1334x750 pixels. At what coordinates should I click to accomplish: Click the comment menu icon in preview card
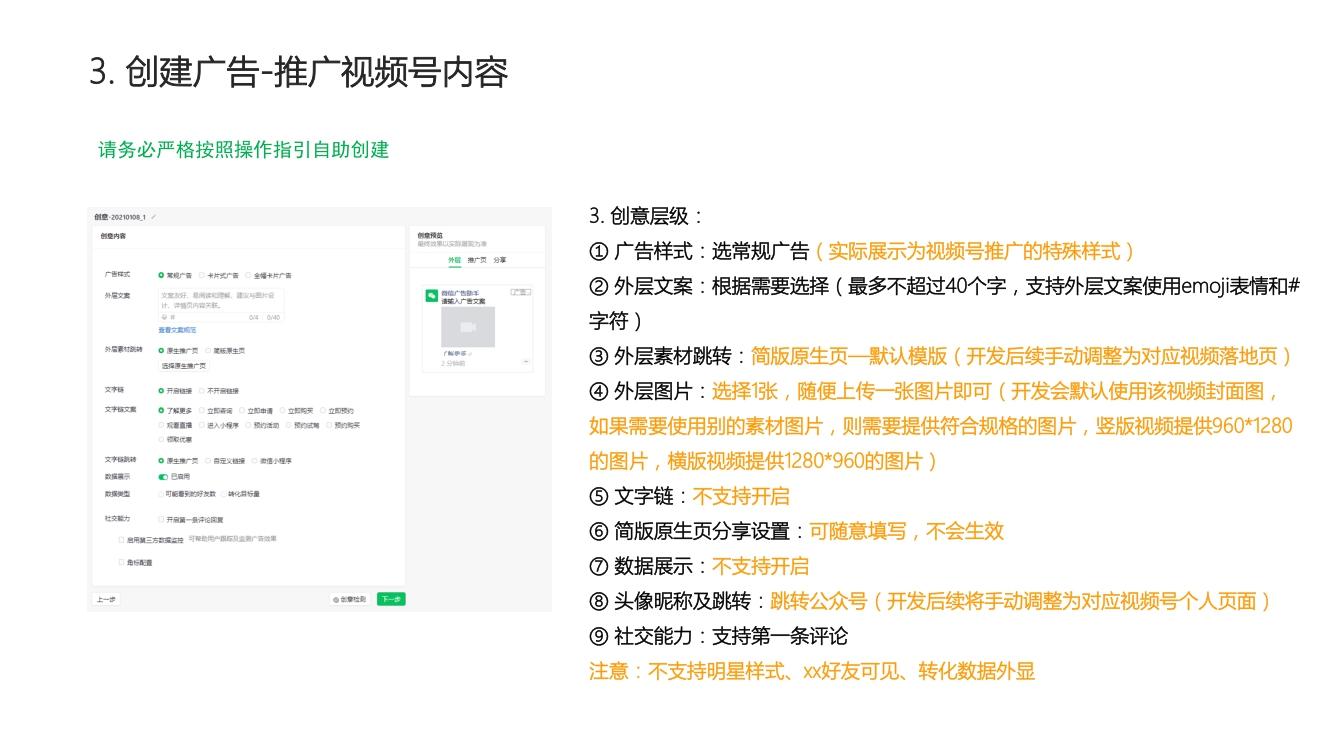[526, 362]
